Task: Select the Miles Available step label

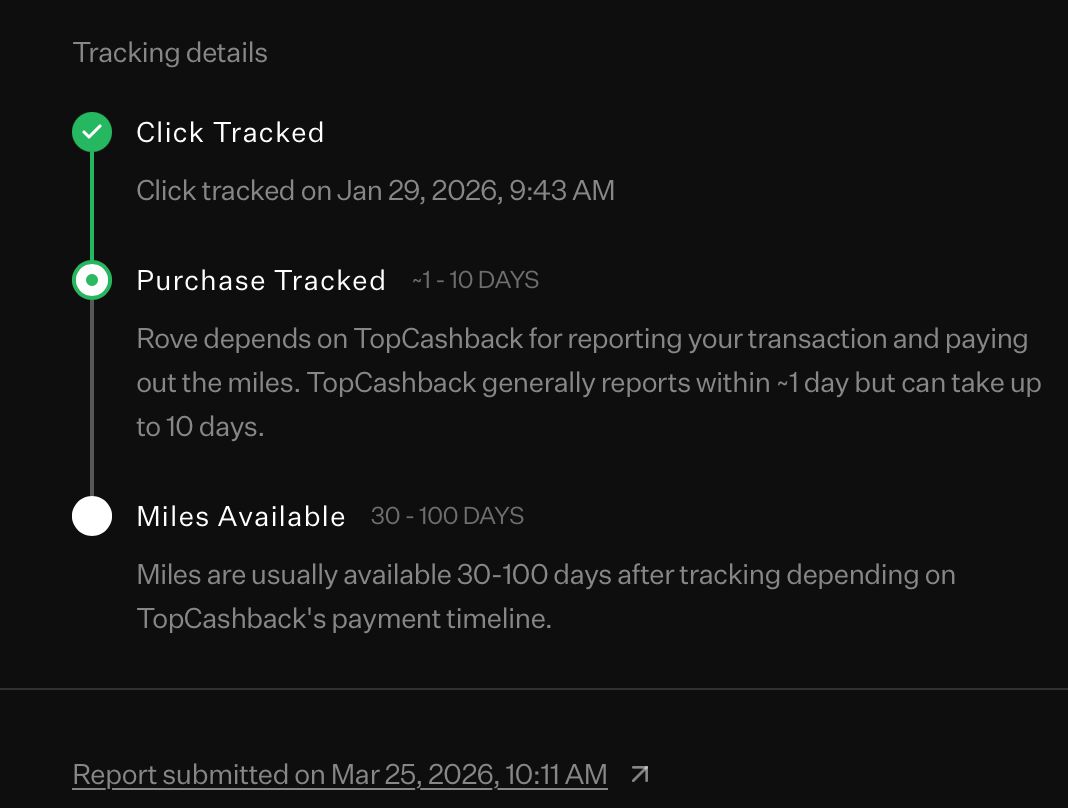Action: coord(240,516)
